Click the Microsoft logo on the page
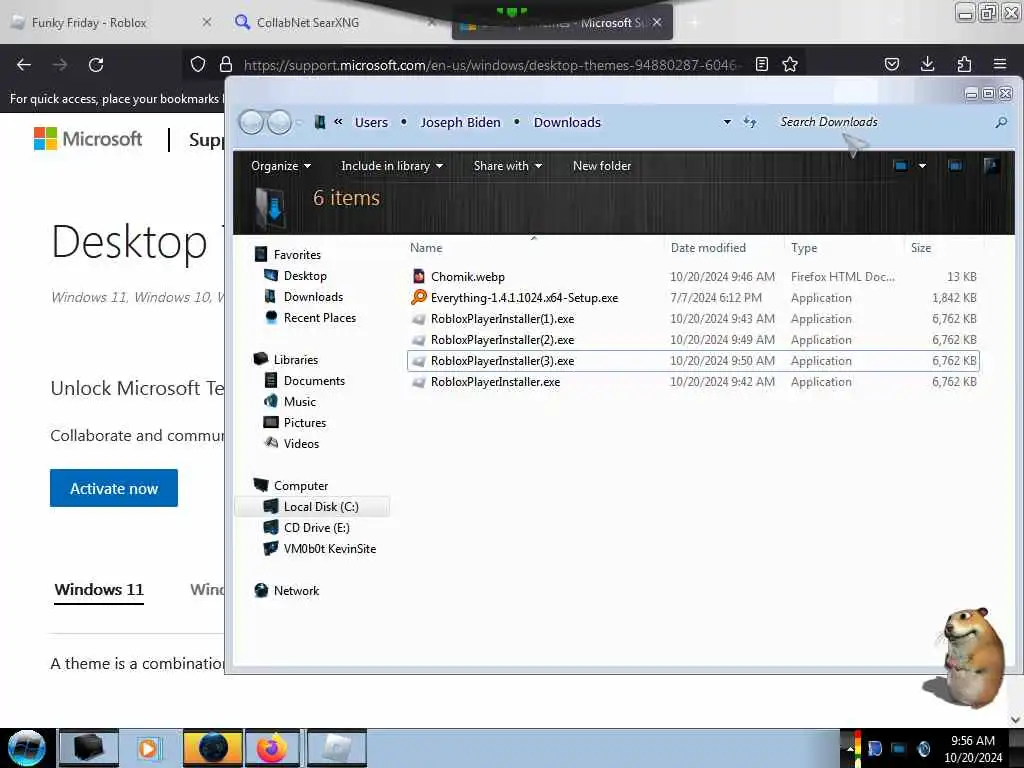This screenshot has height=768, width=1024. pyautogui.click(x=88, y=138)
